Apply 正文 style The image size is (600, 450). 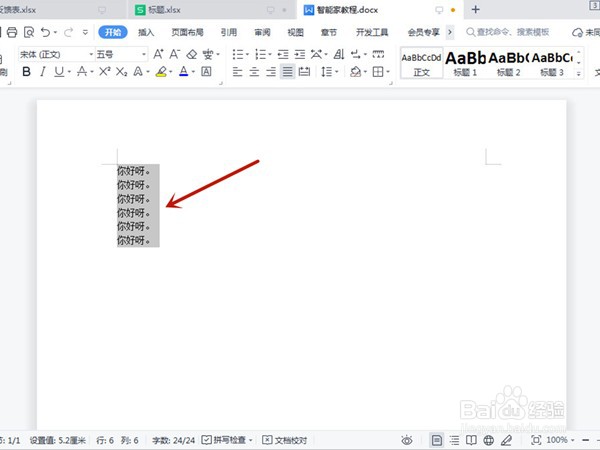pyautogui.click(x=421, y=63)
